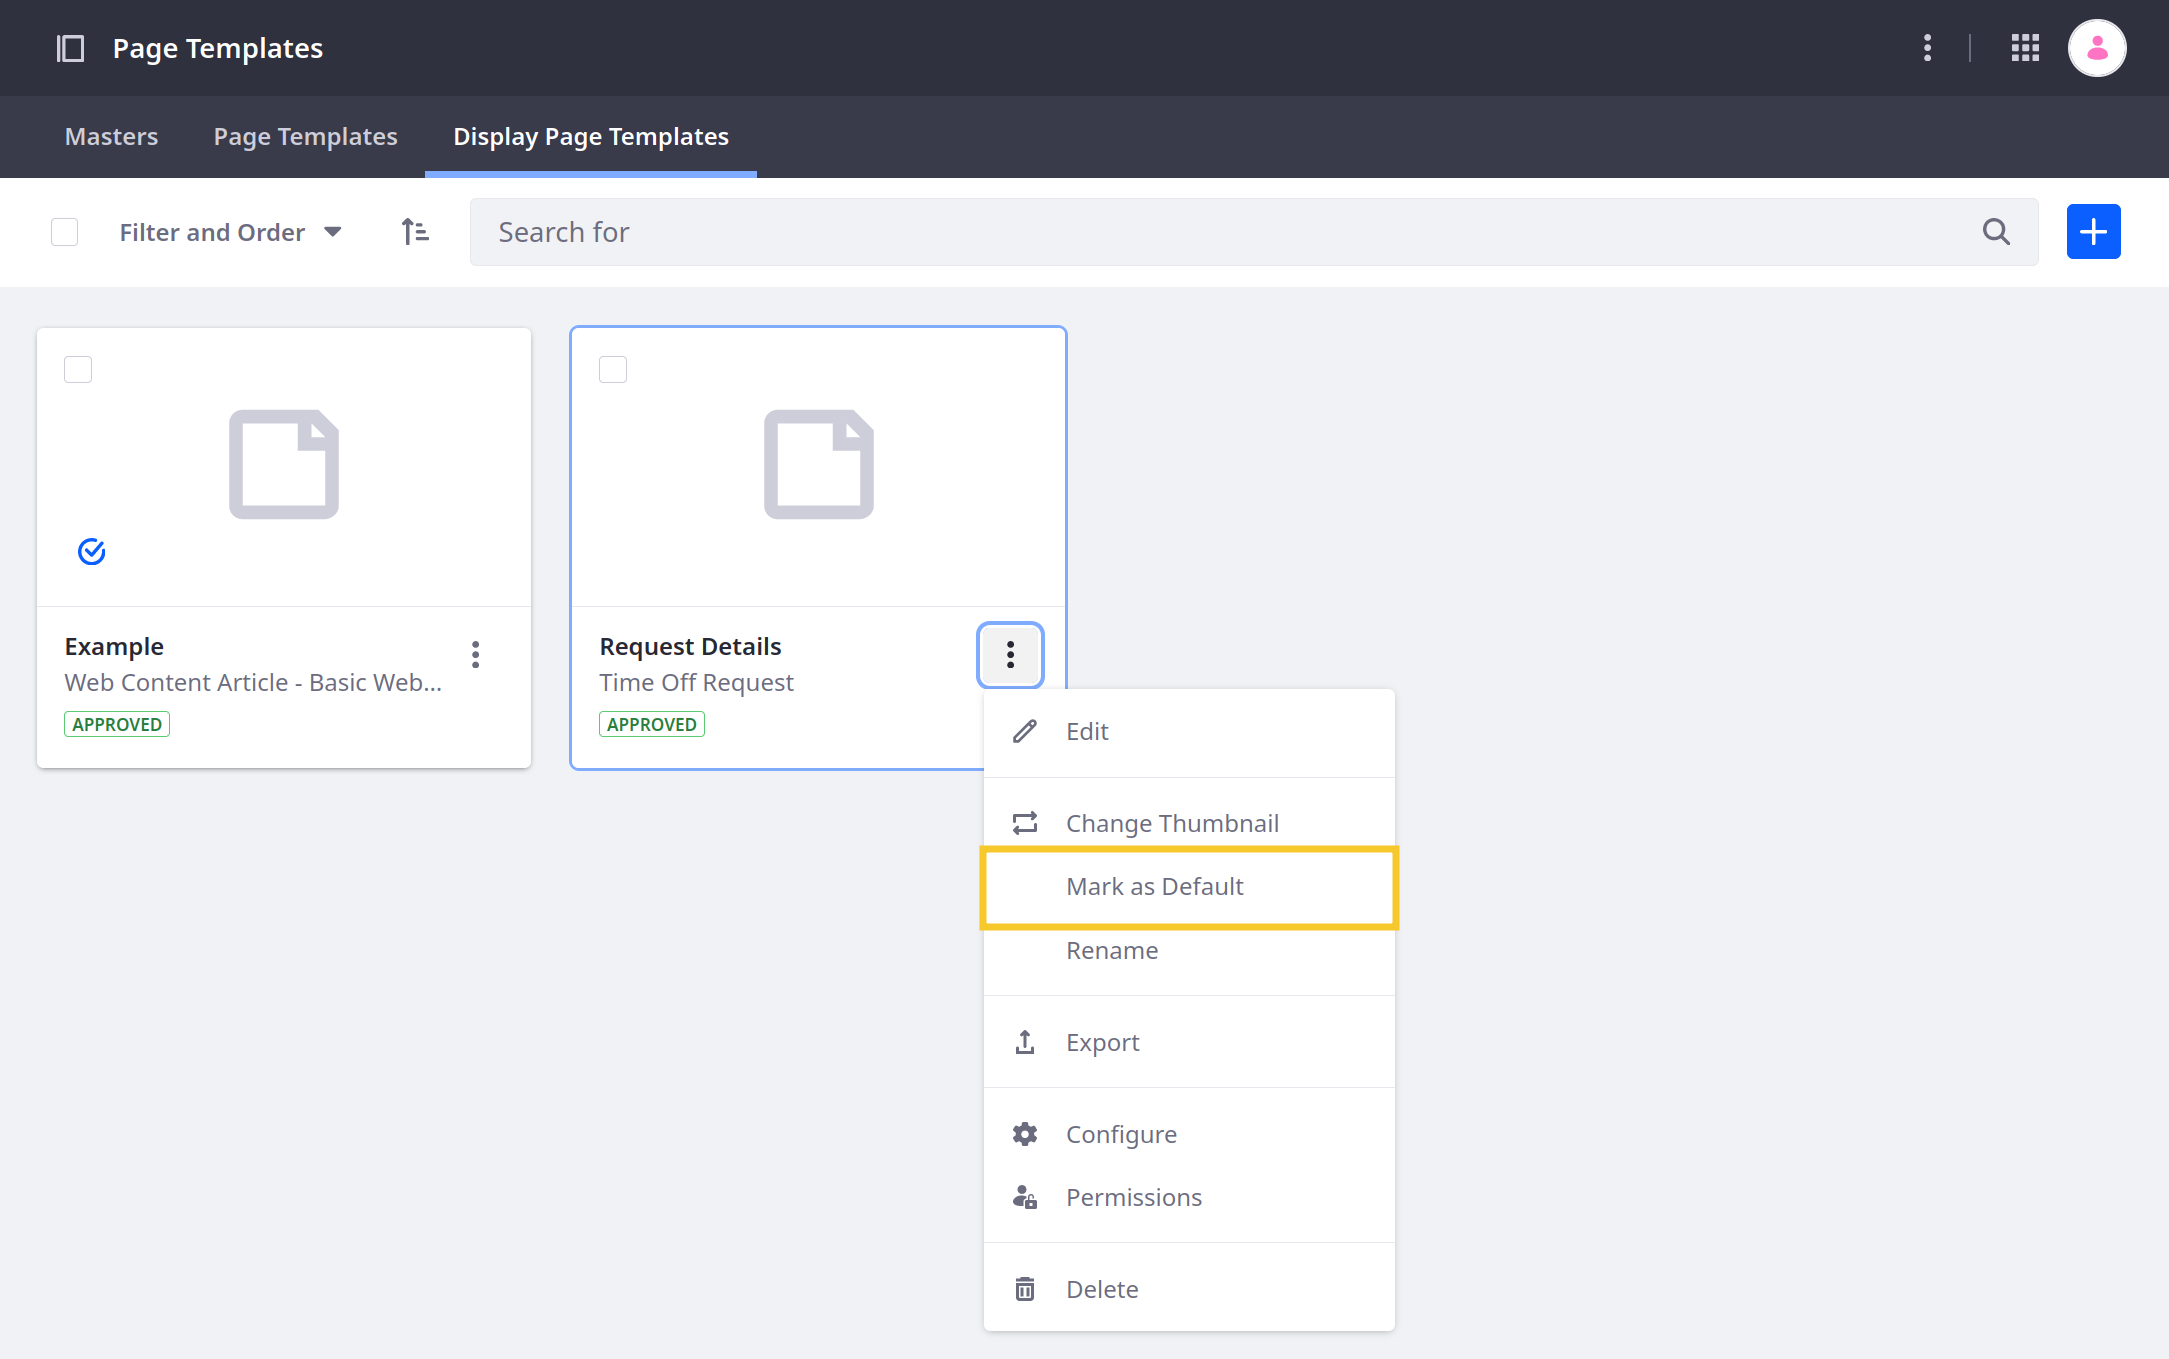Click the pencil icon beside Edit
Image resolution: width=2169 pixels, height=1359 pixels.
[x=1025, y=732]
